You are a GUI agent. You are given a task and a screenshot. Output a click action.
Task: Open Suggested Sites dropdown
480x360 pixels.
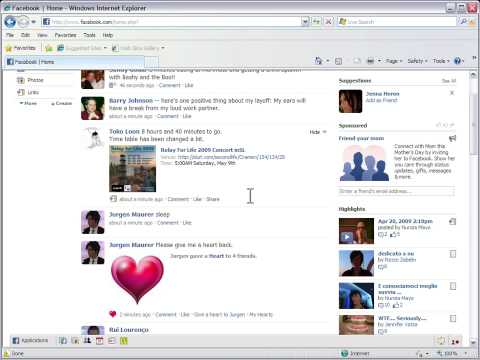tap(82, 48)
